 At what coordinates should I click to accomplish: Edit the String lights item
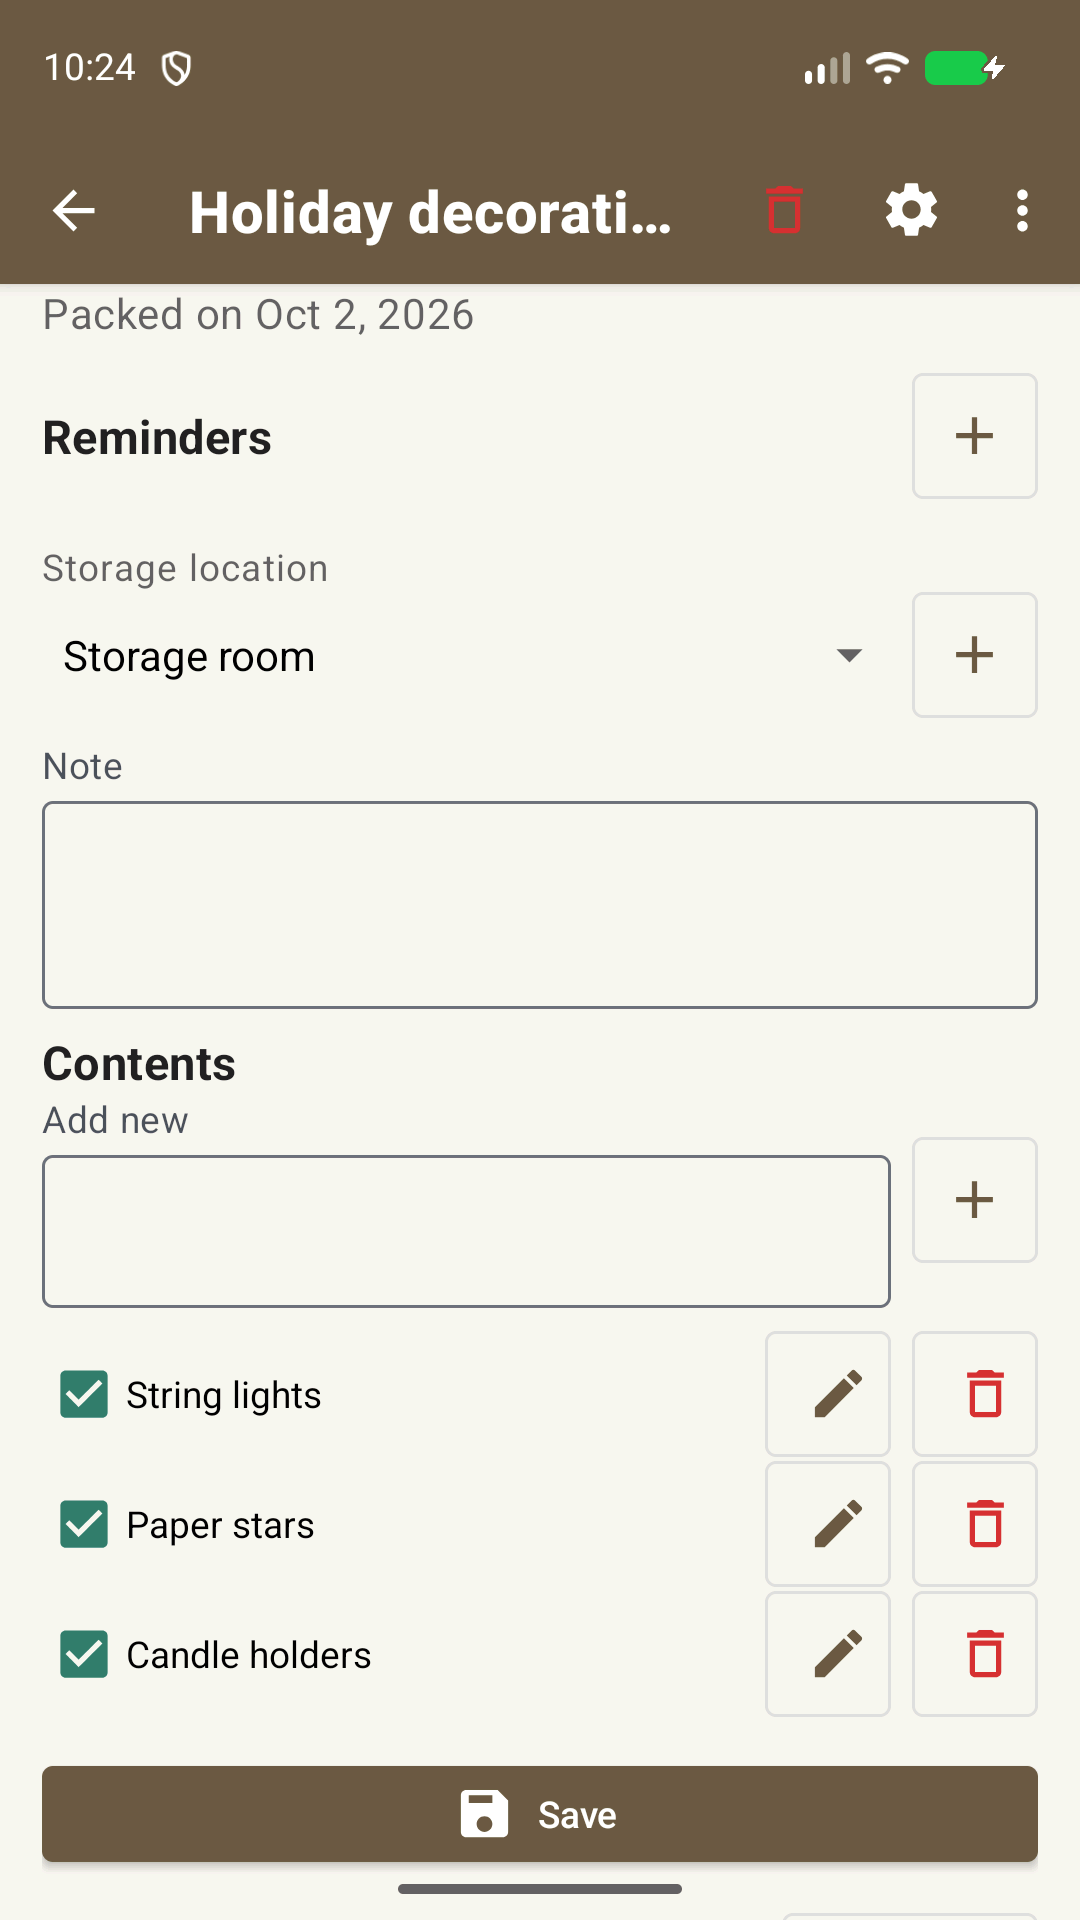tap(828, 1394)
